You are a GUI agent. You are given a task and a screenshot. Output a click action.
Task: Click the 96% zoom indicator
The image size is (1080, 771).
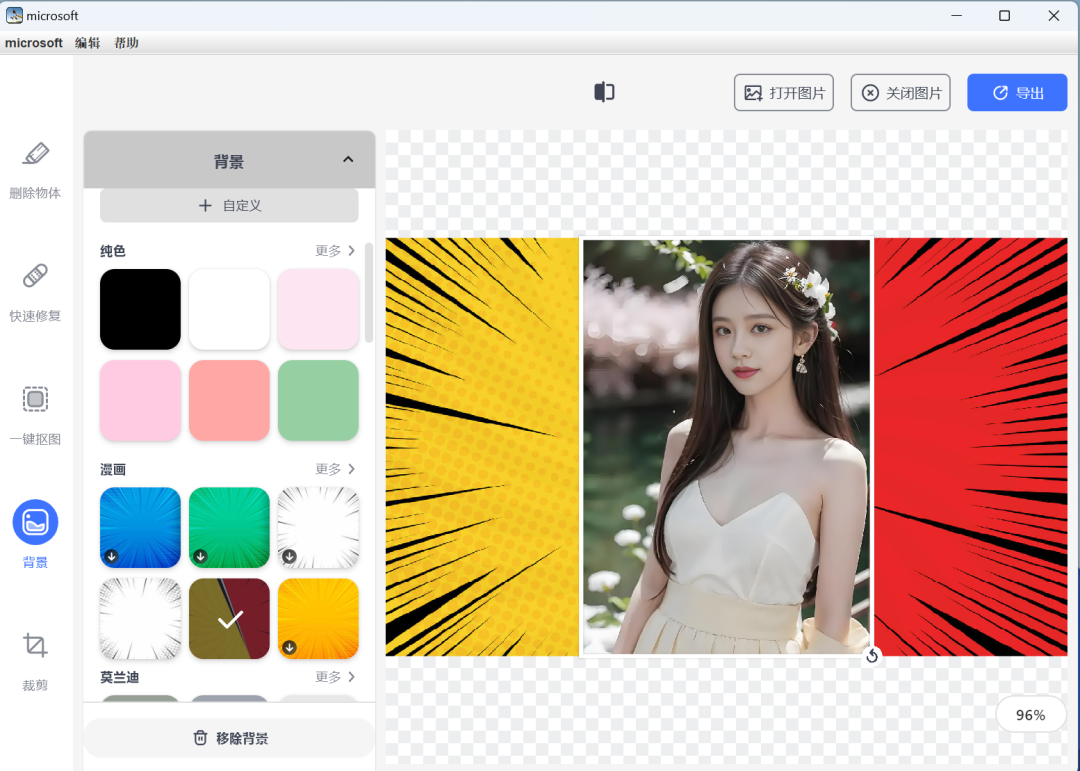[1030, 714]
